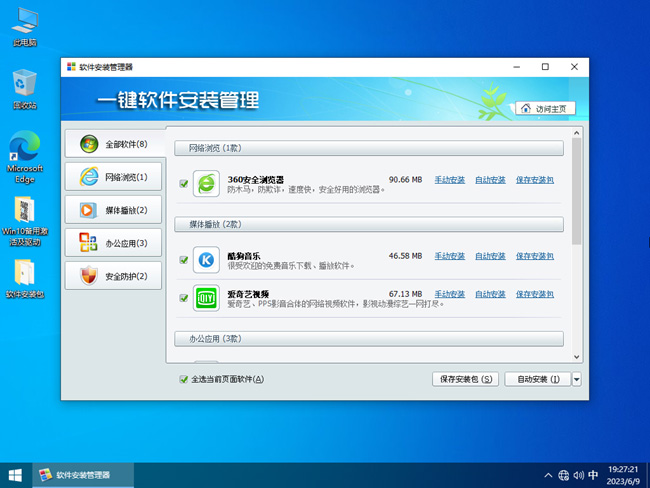Switch to the 安全防护(2) category
The height and width of the screenshot is (488, 650).
coord(113,276)
